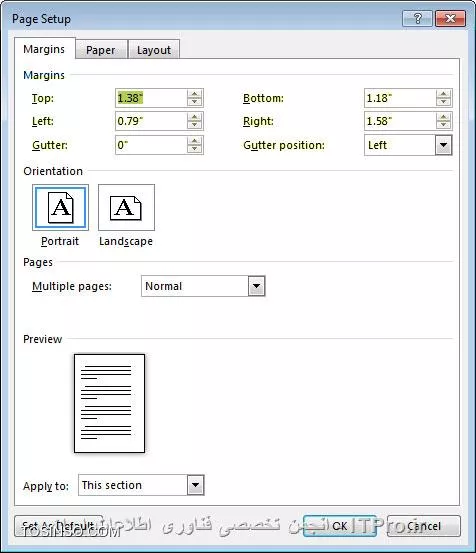Image resolution: width=476 pixels, height=553 pixels.
Task: Click the page preview thumbnail
Action: pyautogui.click(x=109, y=403)
